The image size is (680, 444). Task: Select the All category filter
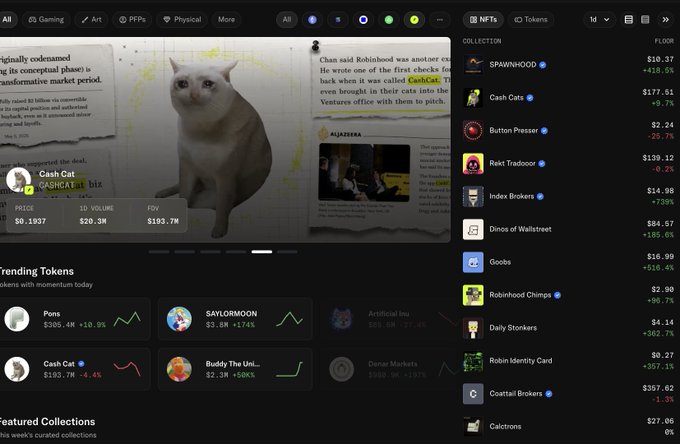[7, 20]
